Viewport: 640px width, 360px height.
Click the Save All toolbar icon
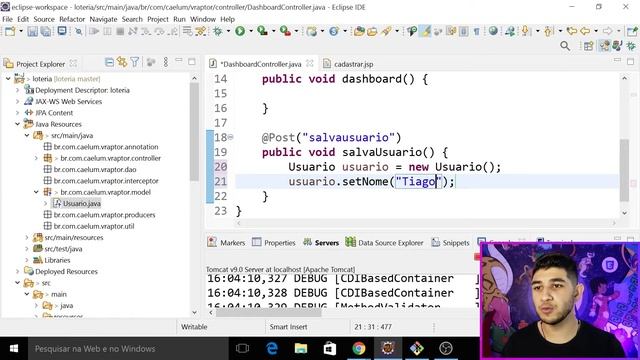click(45, 31)
